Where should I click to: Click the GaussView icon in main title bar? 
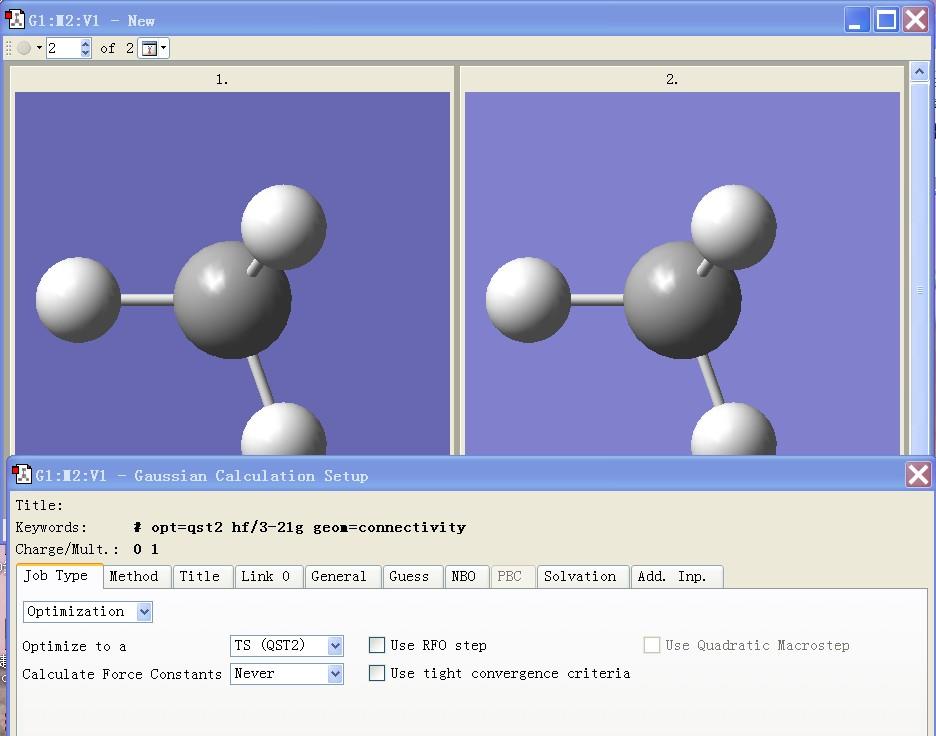(x=14, y=20)
